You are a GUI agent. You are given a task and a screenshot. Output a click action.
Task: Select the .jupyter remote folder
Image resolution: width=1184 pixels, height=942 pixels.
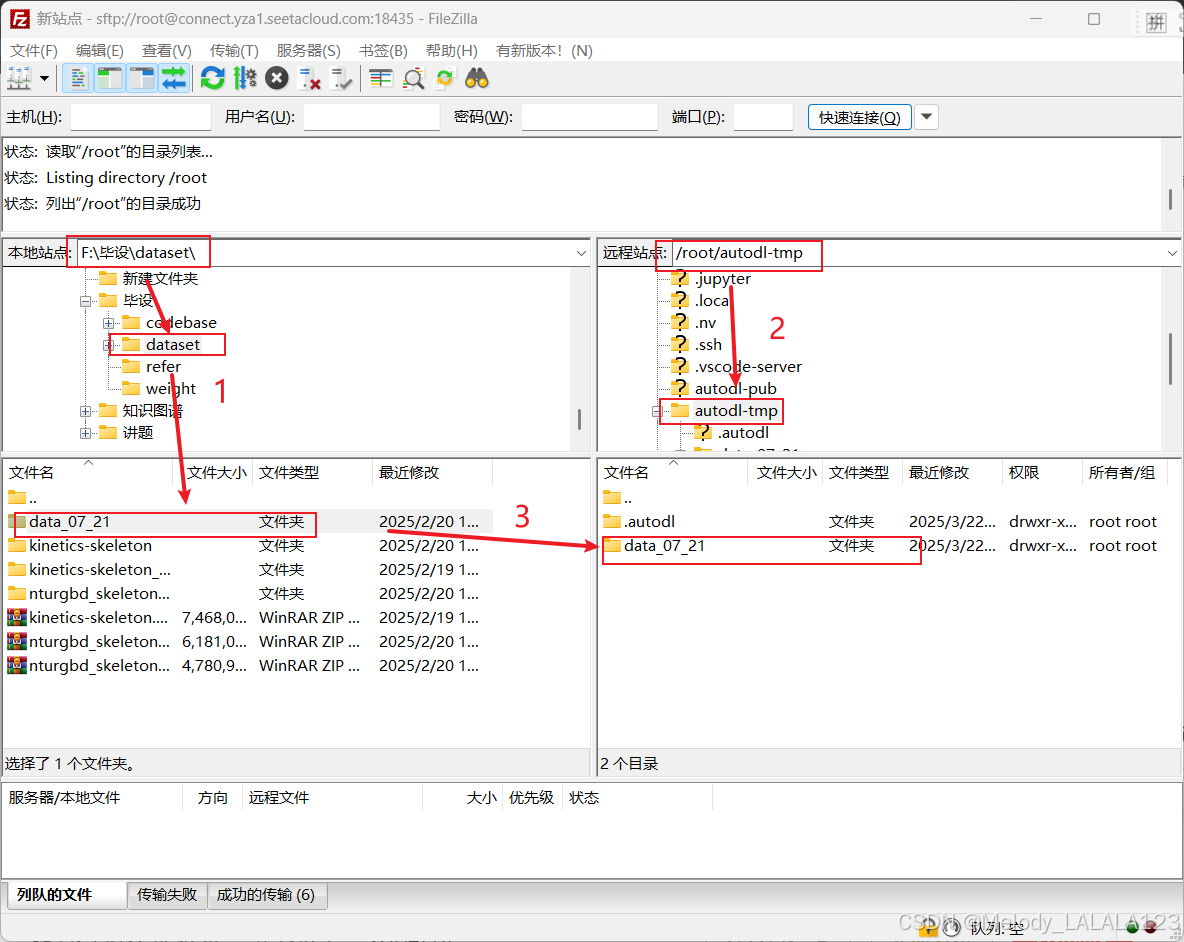(722, 279)
